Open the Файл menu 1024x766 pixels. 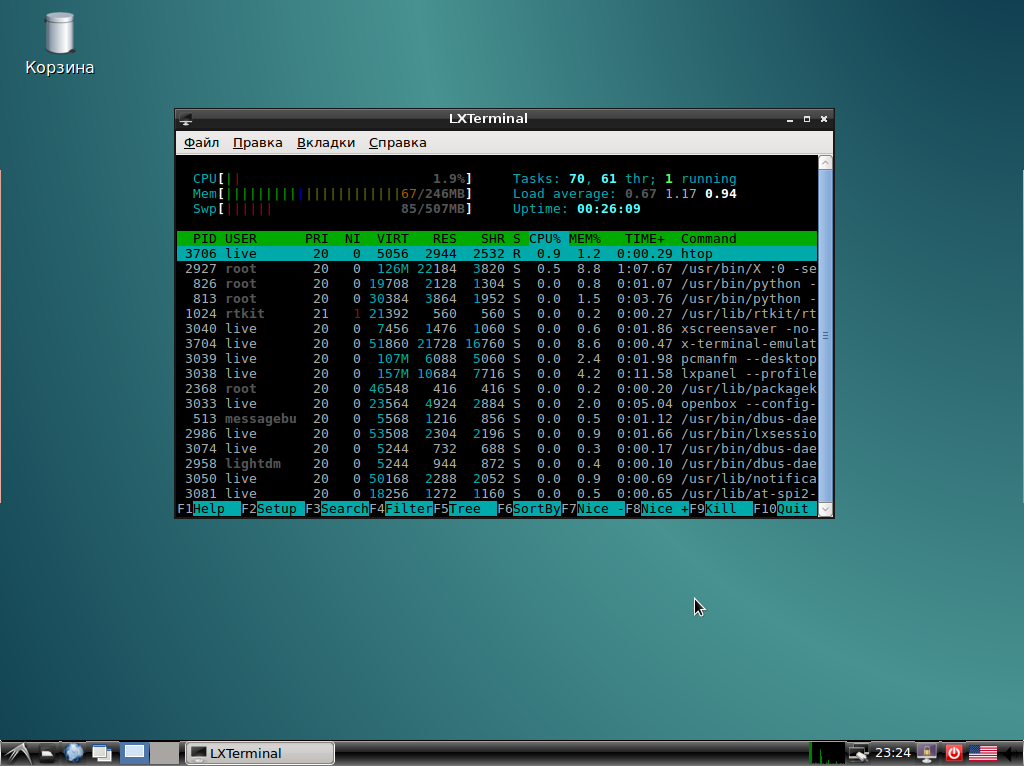(x=201, y=143)
